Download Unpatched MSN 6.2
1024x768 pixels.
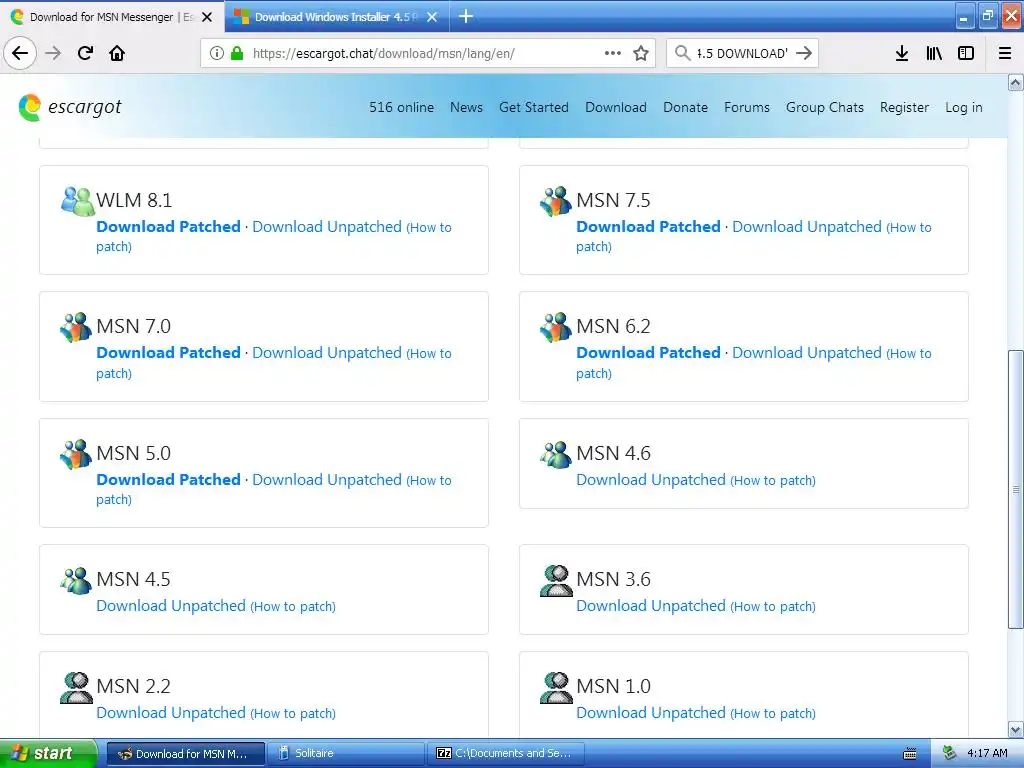pyautogui.click(x=807, y=353)
